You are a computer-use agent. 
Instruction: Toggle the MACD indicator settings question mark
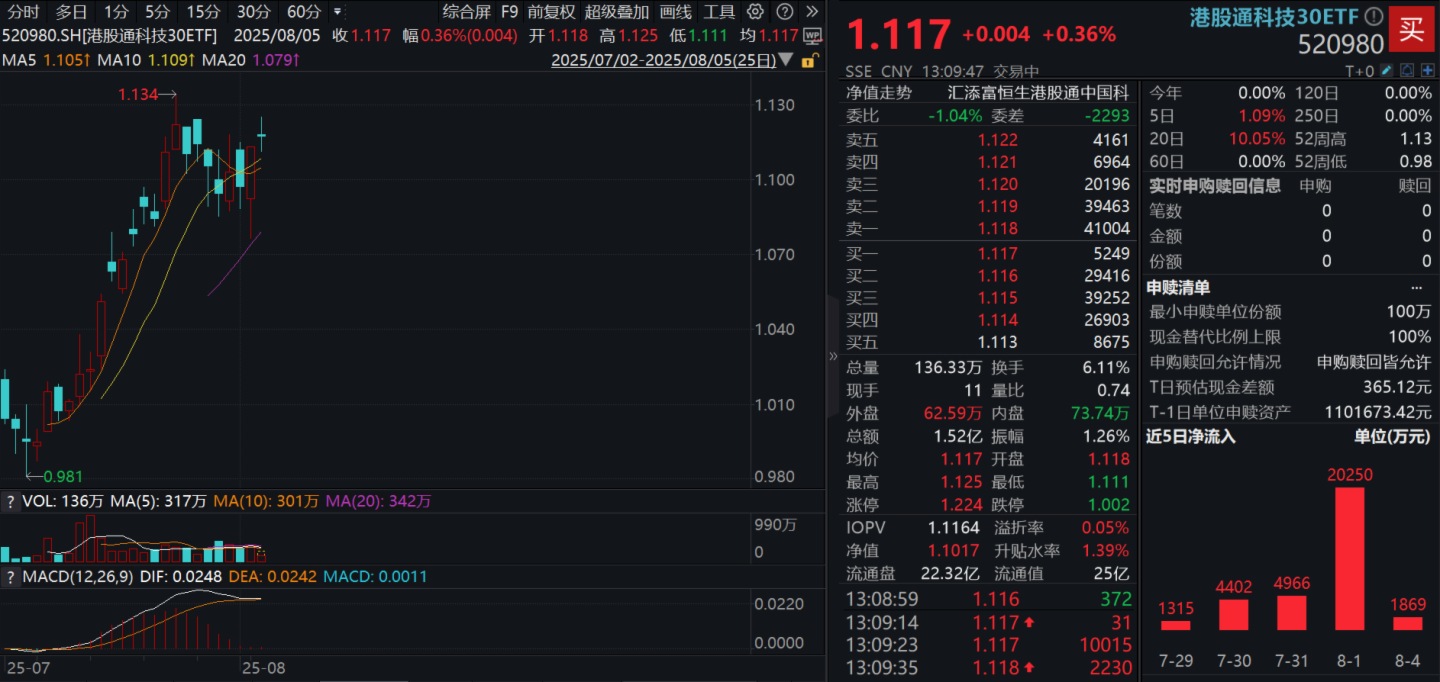tap(9, 577)
